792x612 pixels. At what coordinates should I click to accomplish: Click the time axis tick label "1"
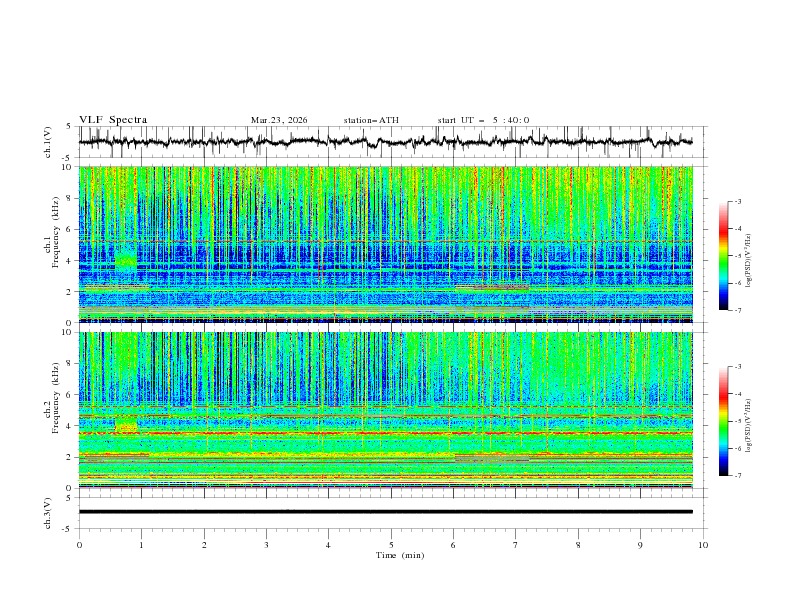click(141, 545)
